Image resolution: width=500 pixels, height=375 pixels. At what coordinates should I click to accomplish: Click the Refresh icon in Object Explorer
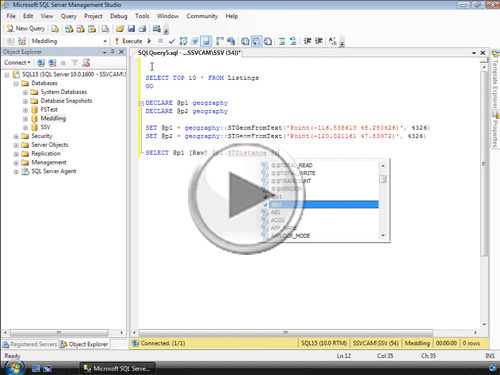click(x=86, y=63)
